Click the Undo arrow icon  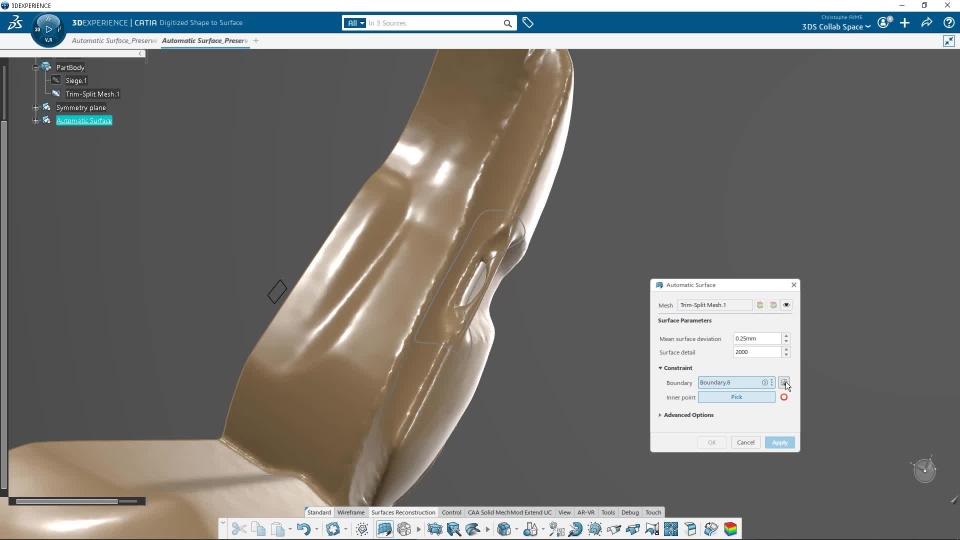coord(303,529)
